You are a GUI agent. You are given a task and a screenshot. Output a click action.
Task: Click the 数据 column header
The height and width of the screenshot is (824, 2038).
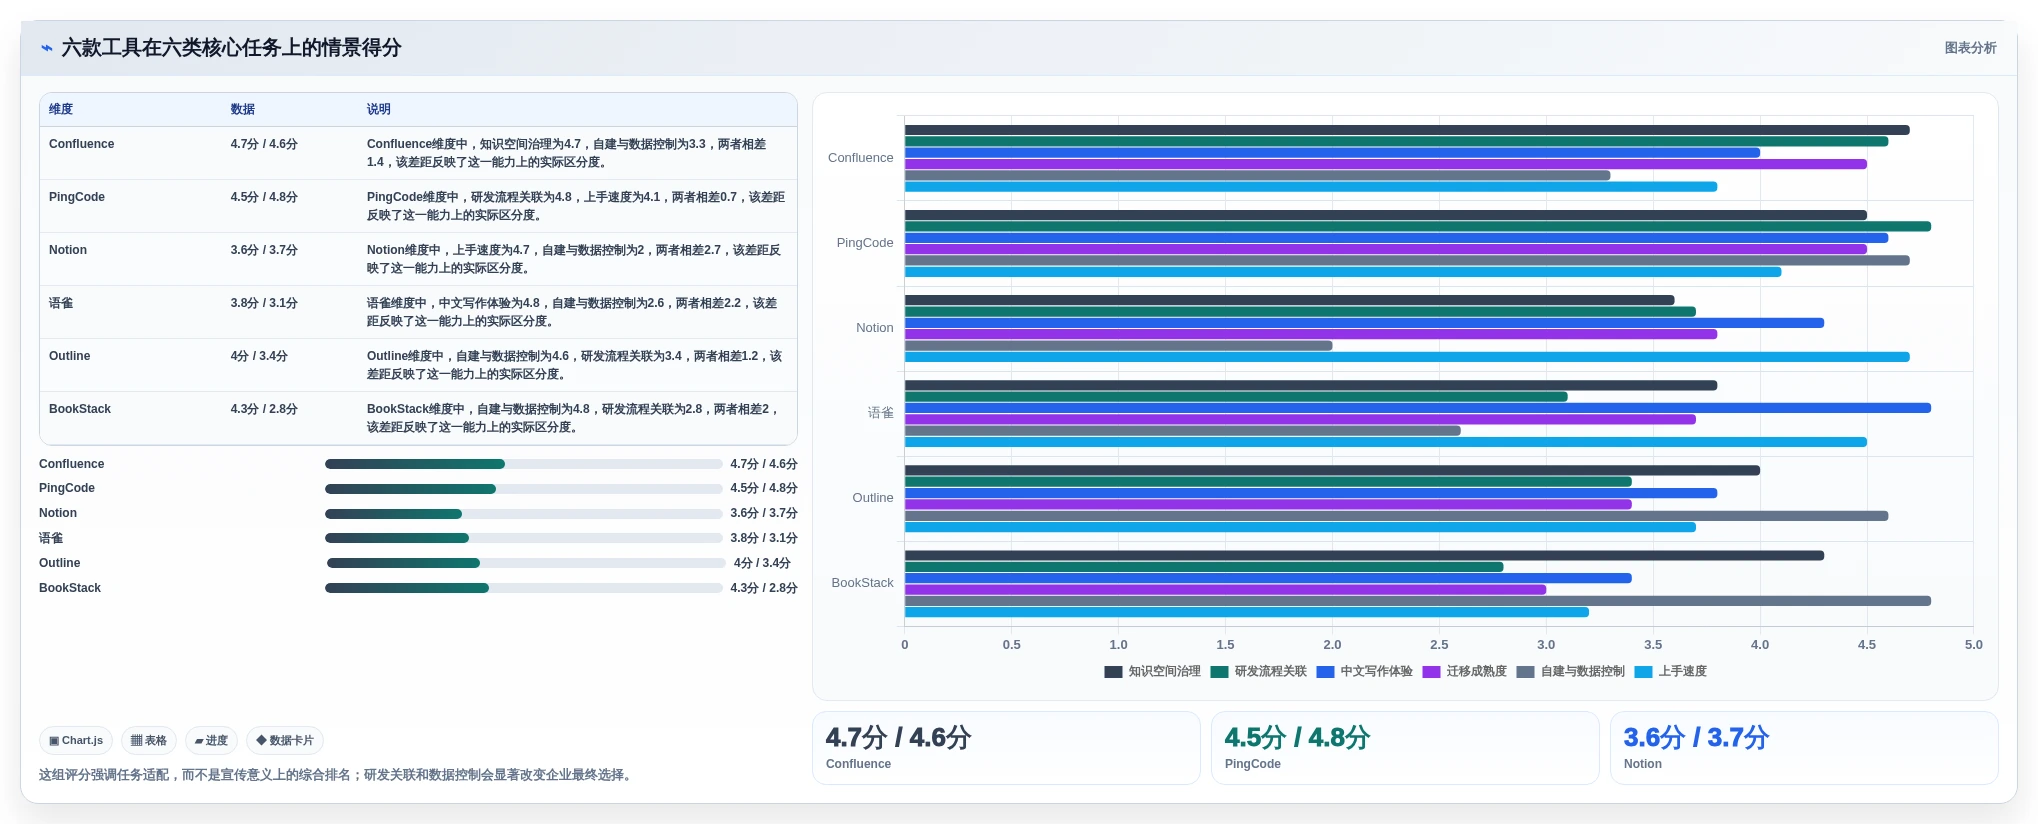point(243,109)
